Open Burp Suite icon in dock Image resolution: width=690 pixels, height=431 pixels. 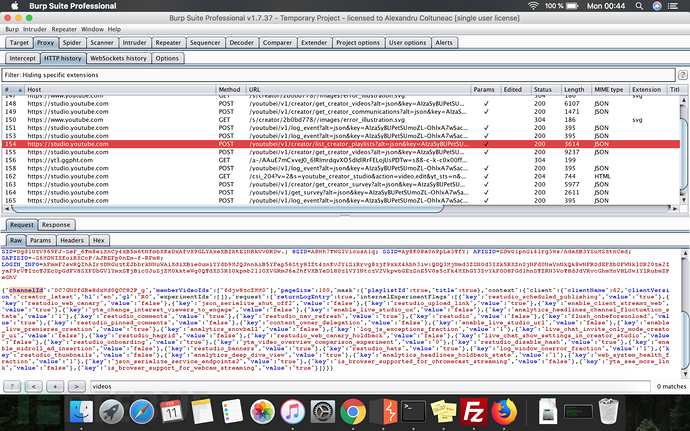coord(382,413)
